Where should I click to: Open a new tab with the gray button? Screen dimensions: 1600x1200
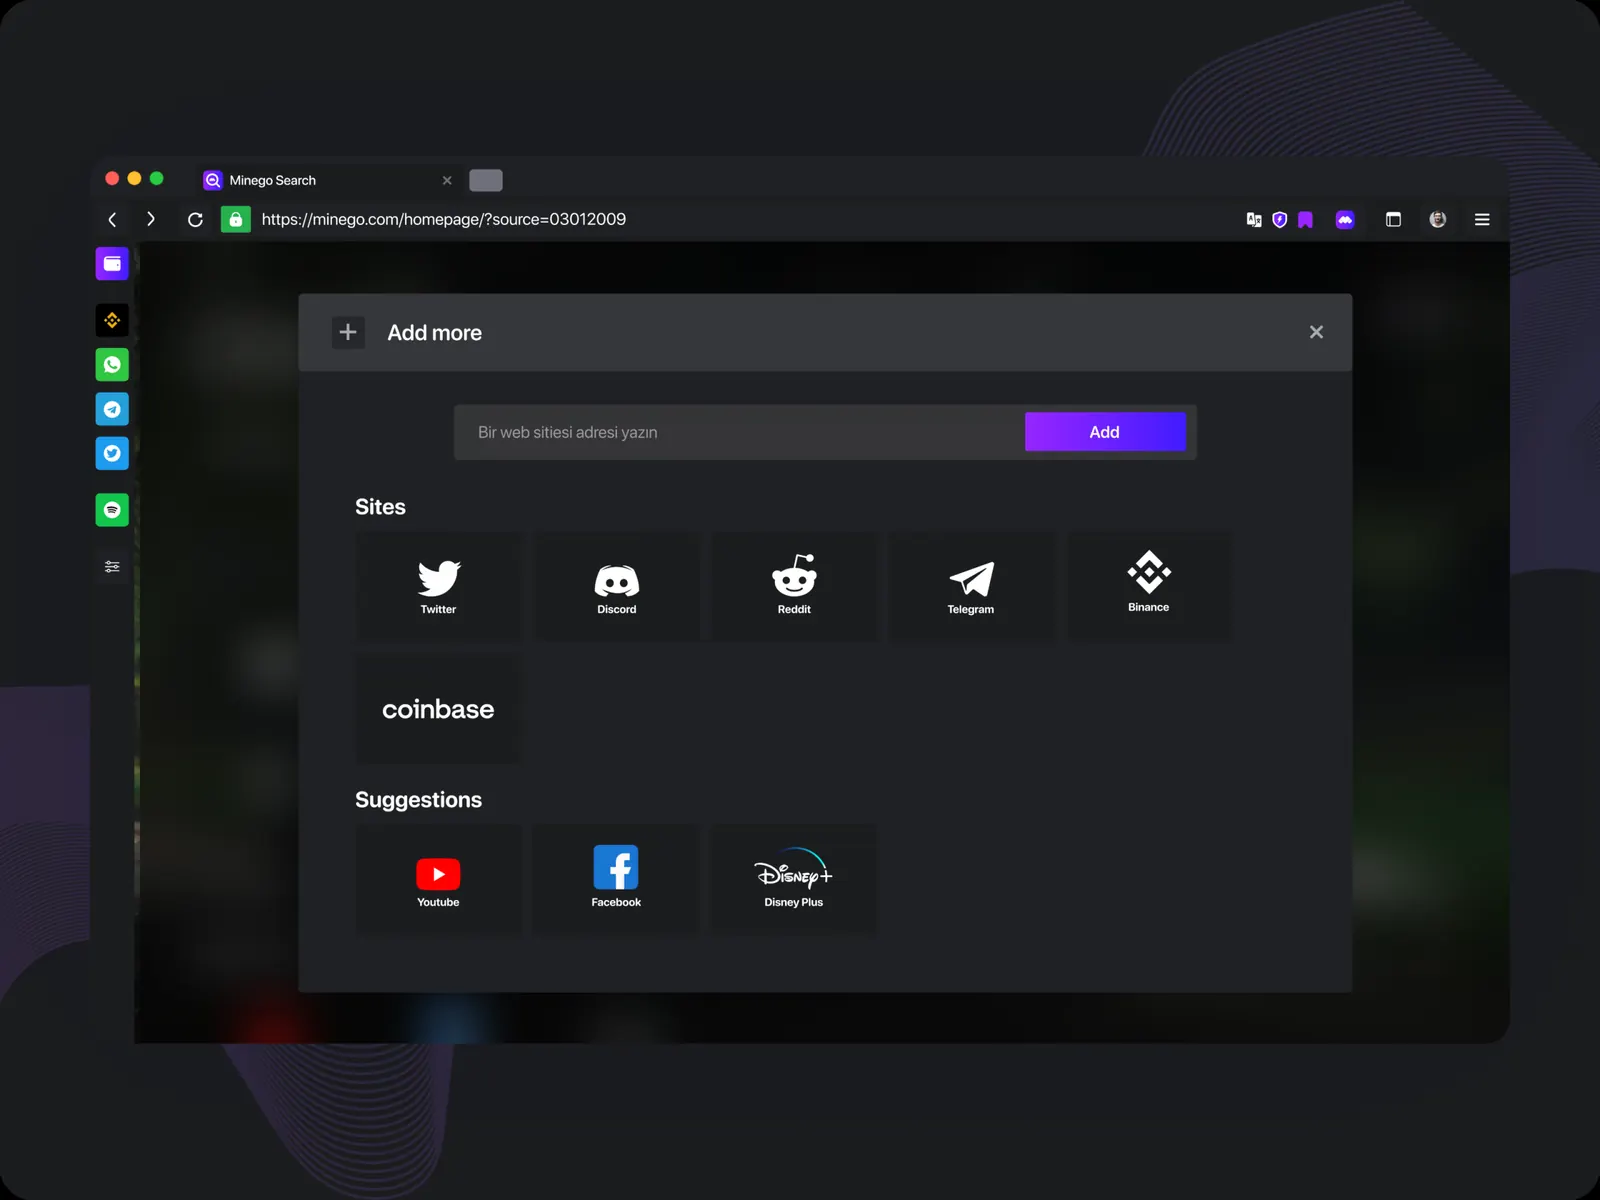pyautogui.click(x=486, y=180)
